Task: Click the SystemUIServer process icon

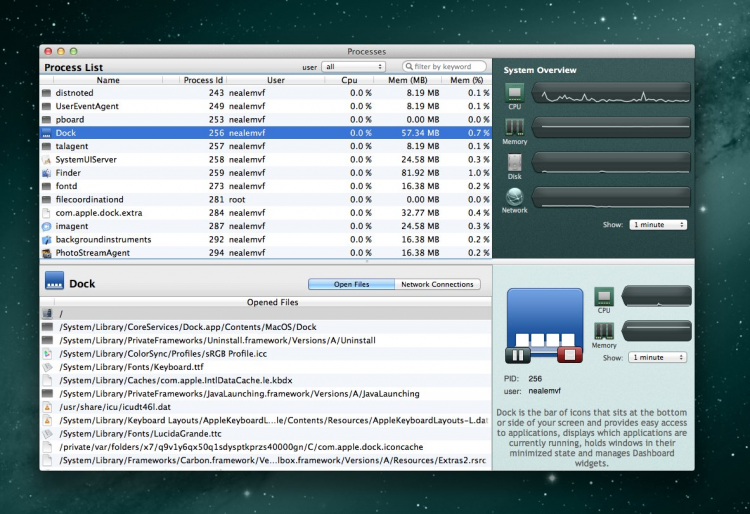Action: [46, 159]
